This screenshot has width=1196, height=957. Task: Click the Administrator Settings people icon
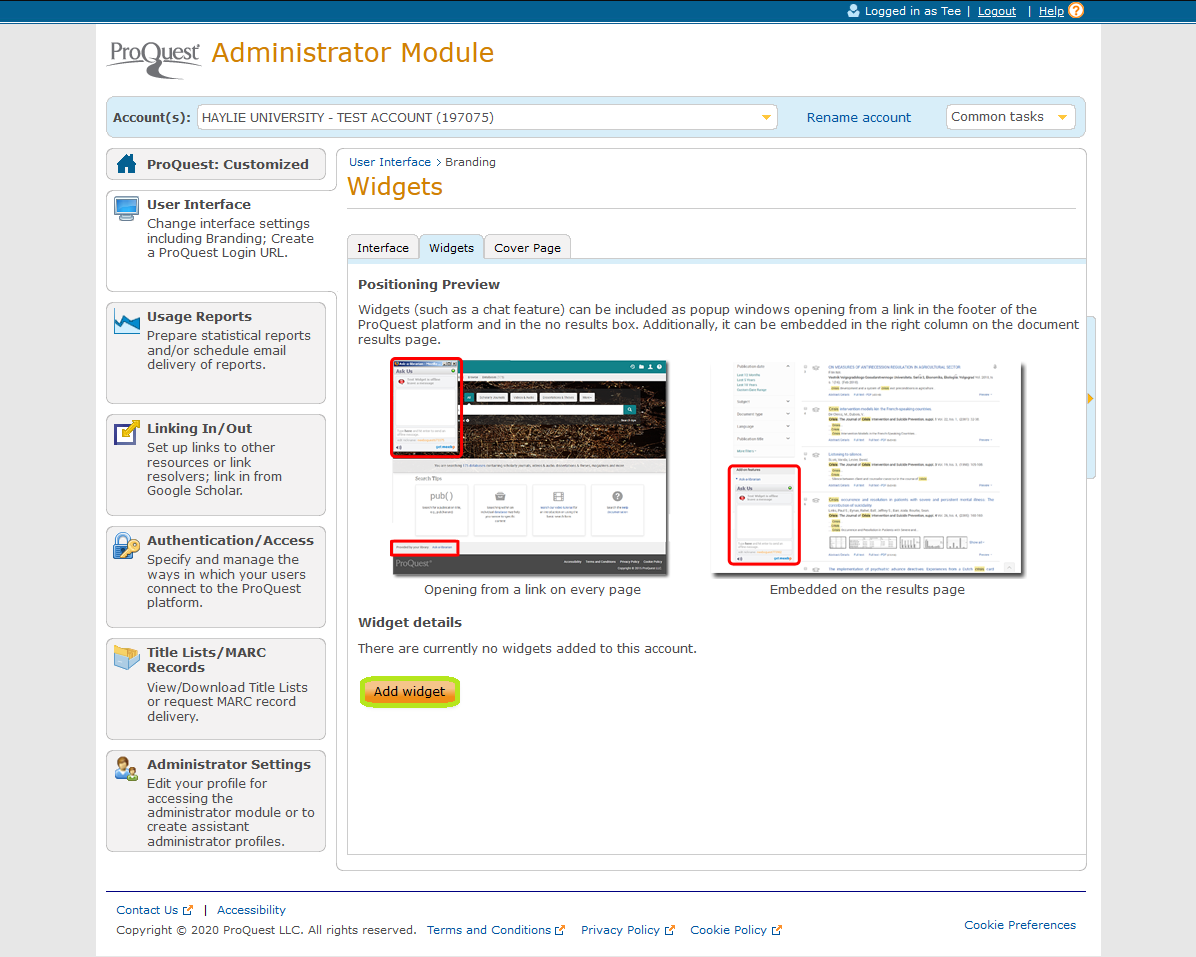pyautogui.click(x=127, y=768)
